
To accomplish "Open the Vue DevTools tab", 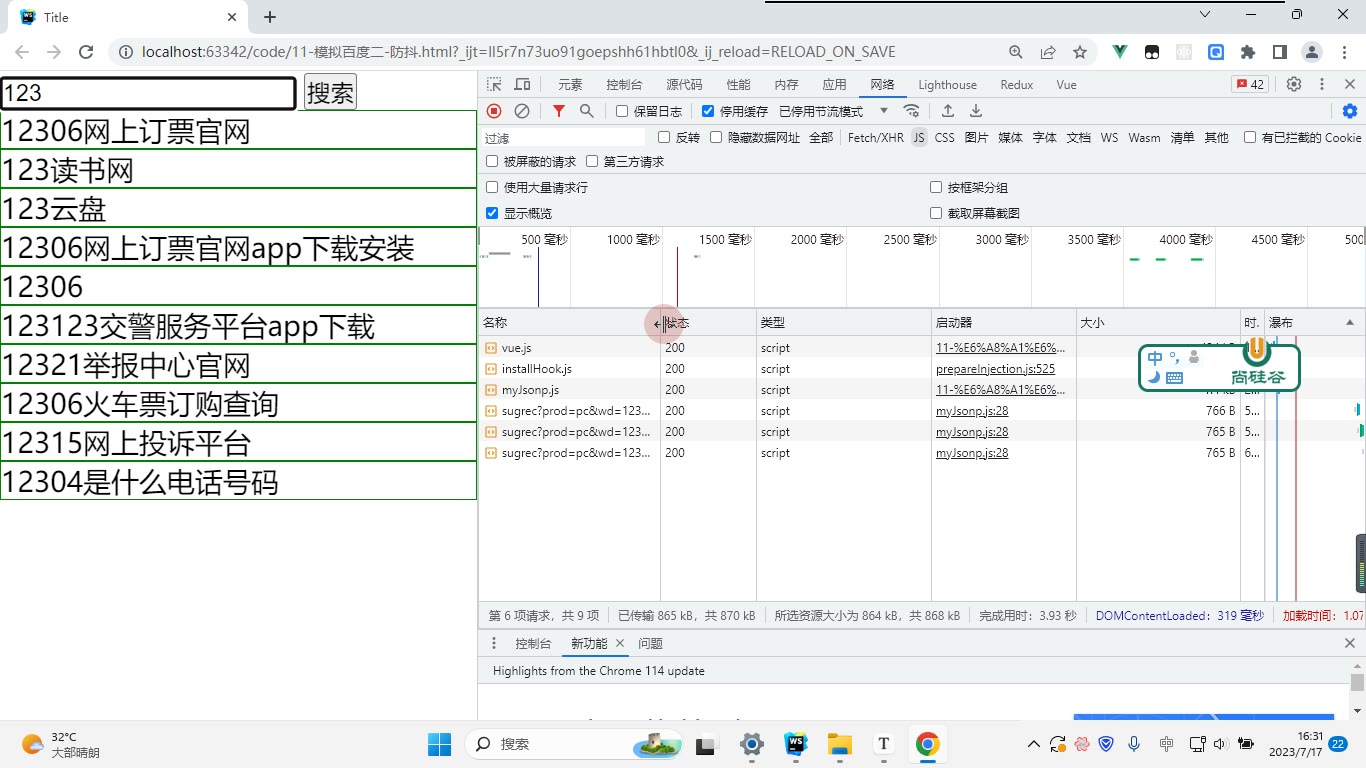I will 1066,85.
